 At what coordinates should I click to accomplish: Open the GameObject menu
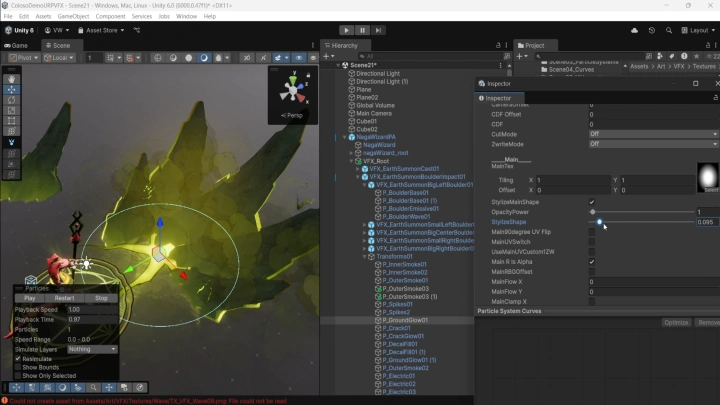(73, 16)
